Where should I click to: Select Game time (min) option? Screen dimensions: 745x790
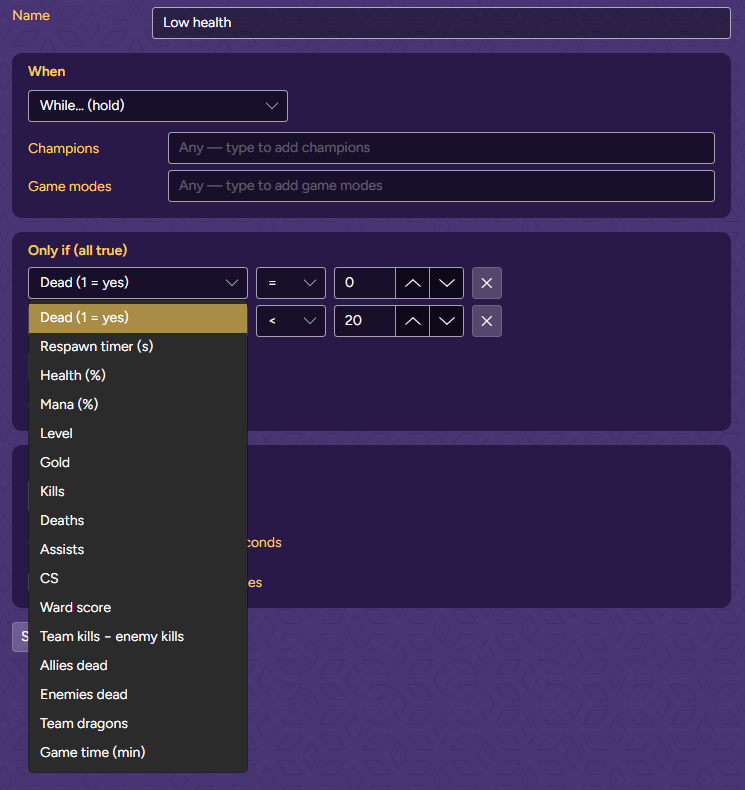tap(138, 753)
